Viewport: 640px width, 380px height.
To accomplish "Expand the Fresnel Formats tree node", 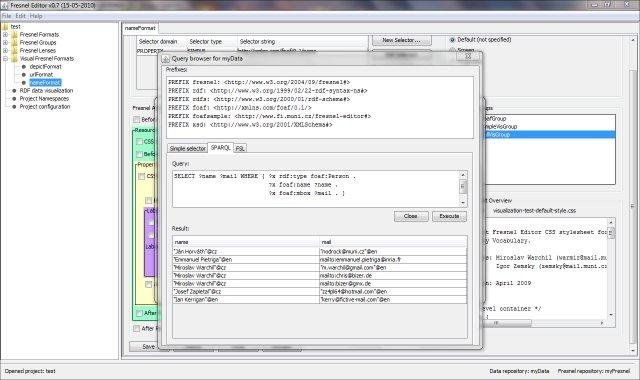I will pyautogui.click(x=6, y=35).
